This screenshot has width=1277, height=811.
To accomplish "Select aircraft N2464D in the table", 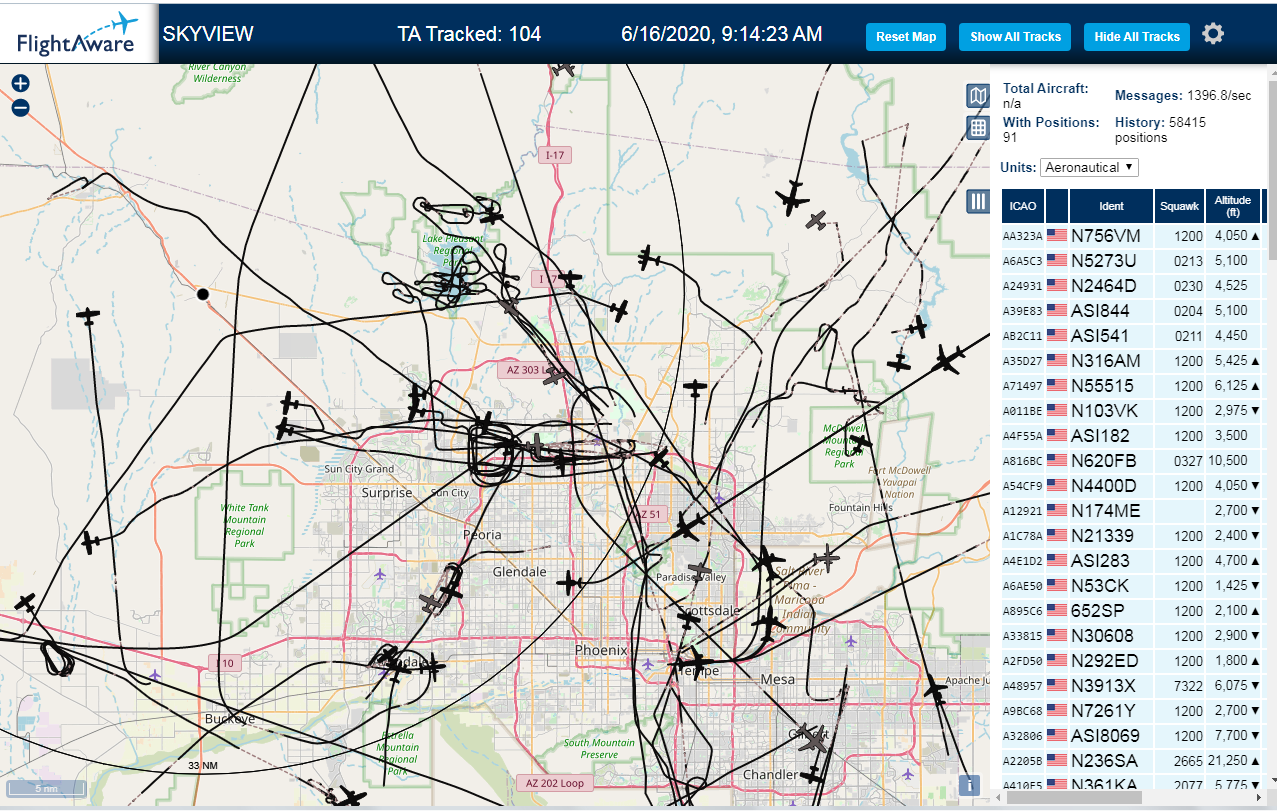I will 1104,286.
